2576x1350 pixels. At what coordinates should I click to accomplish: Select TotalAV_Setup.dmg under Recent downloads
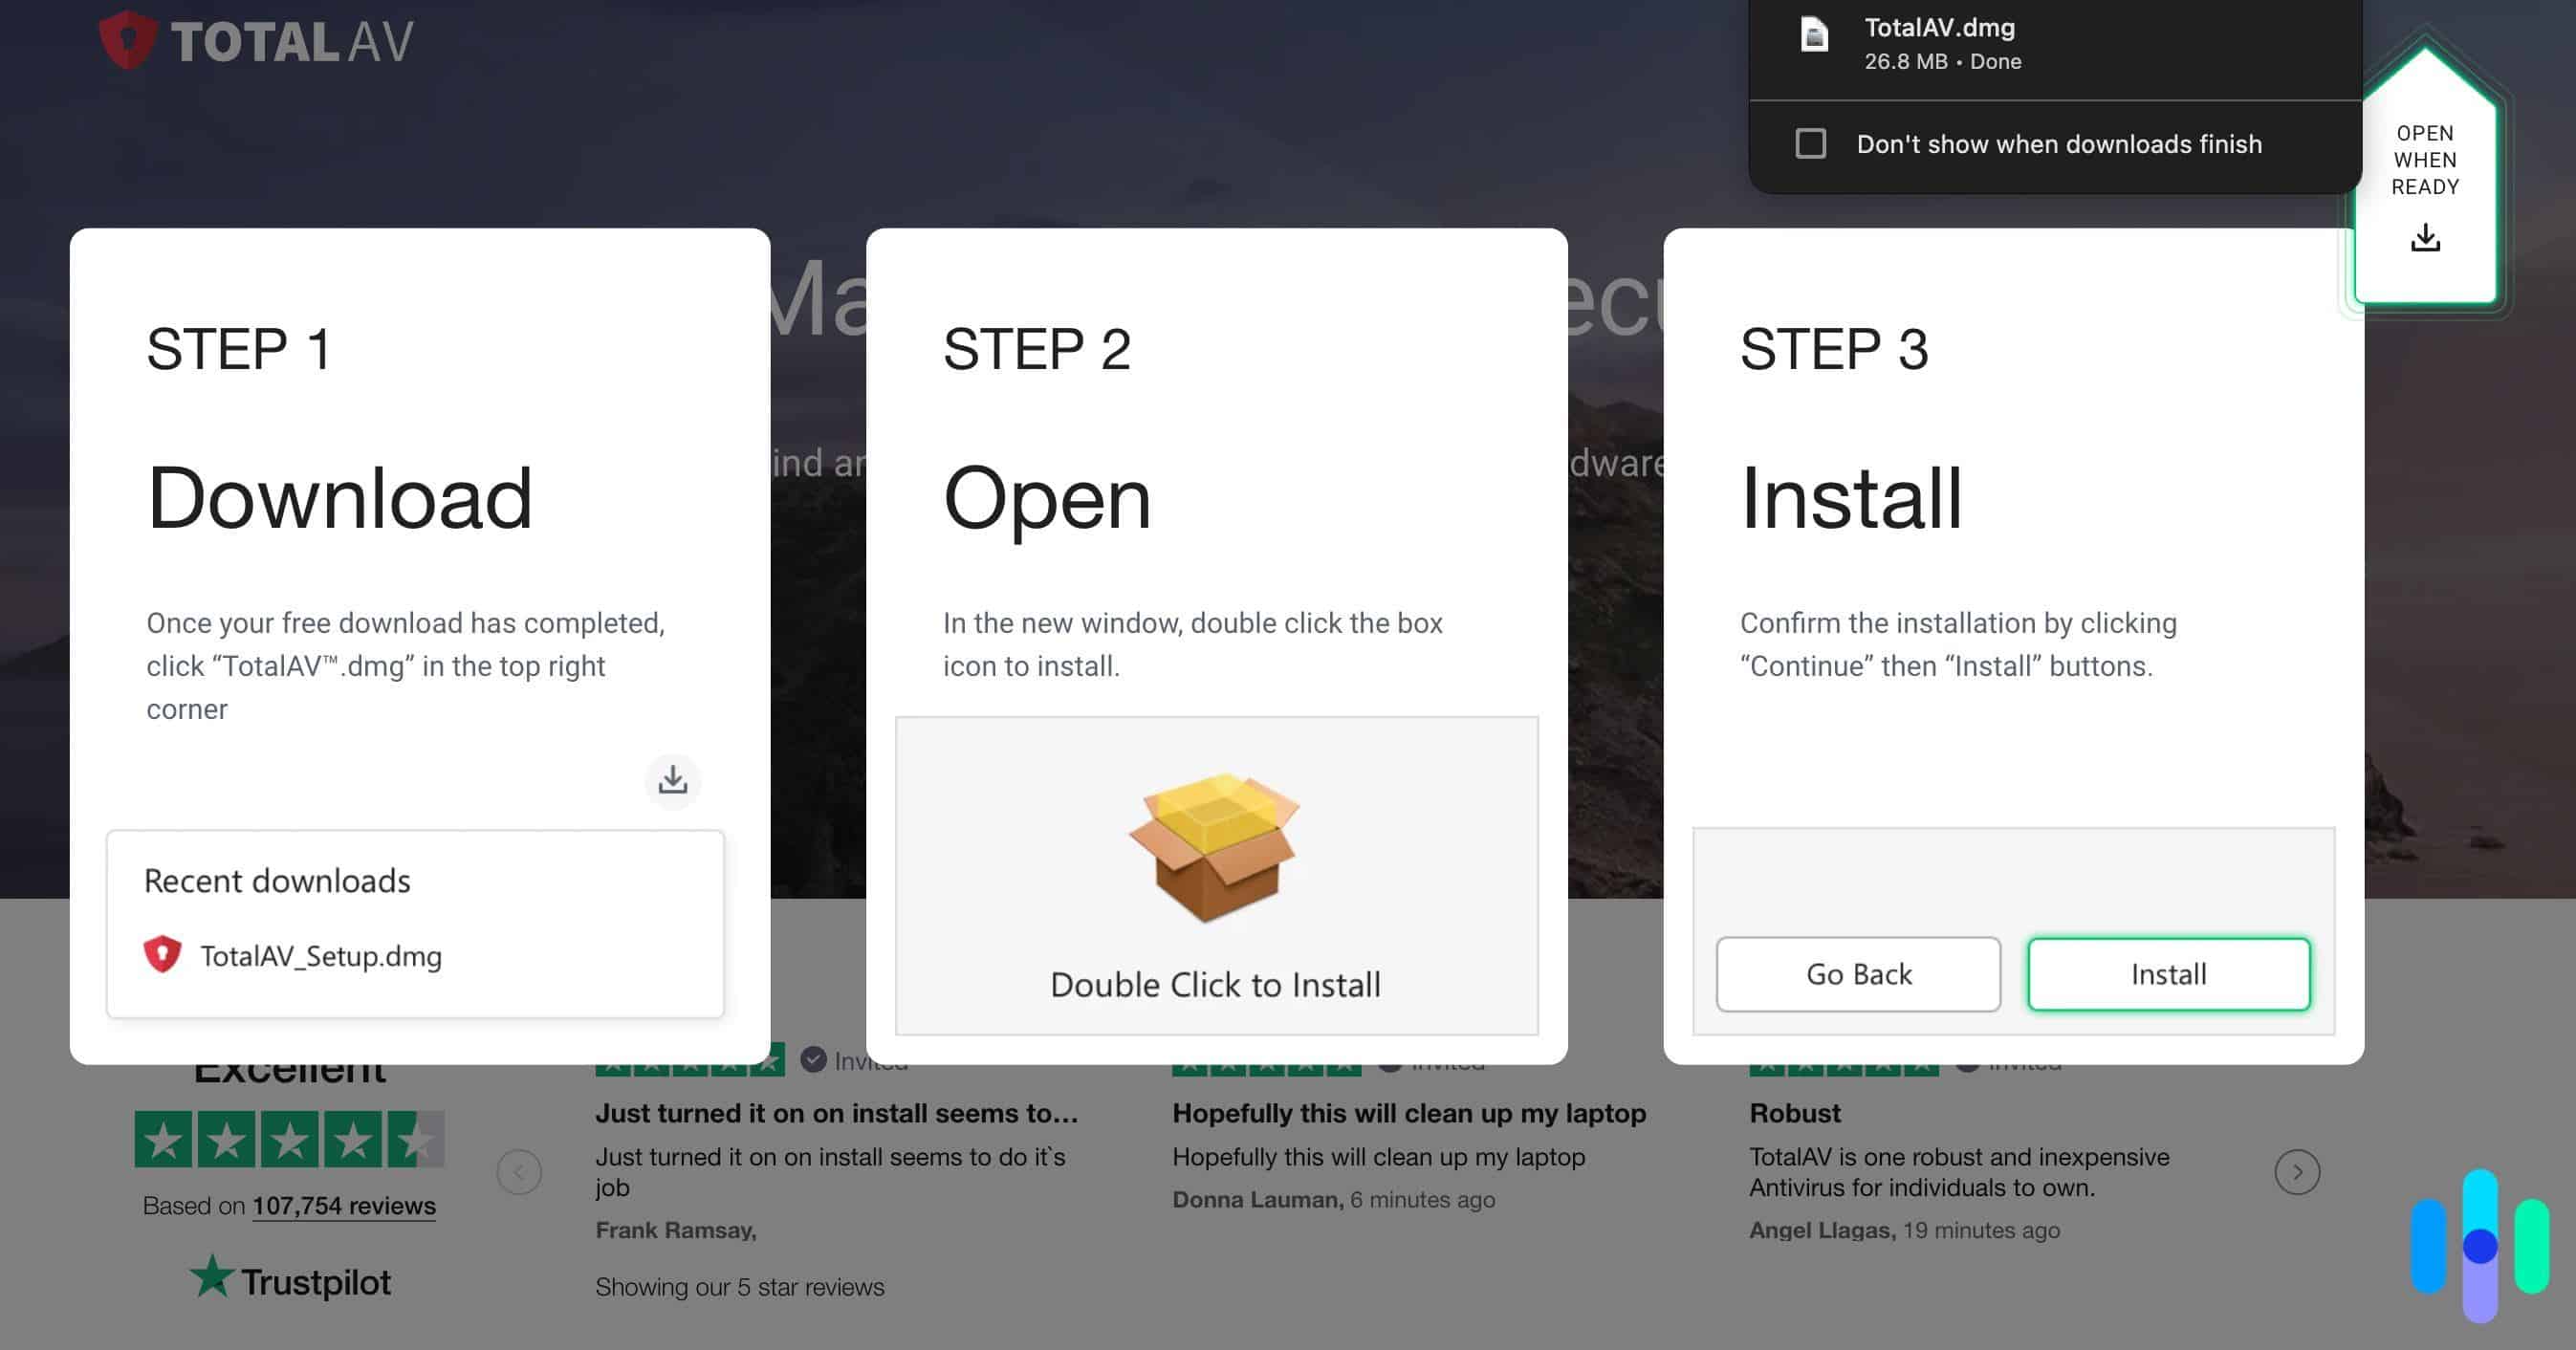321,956
